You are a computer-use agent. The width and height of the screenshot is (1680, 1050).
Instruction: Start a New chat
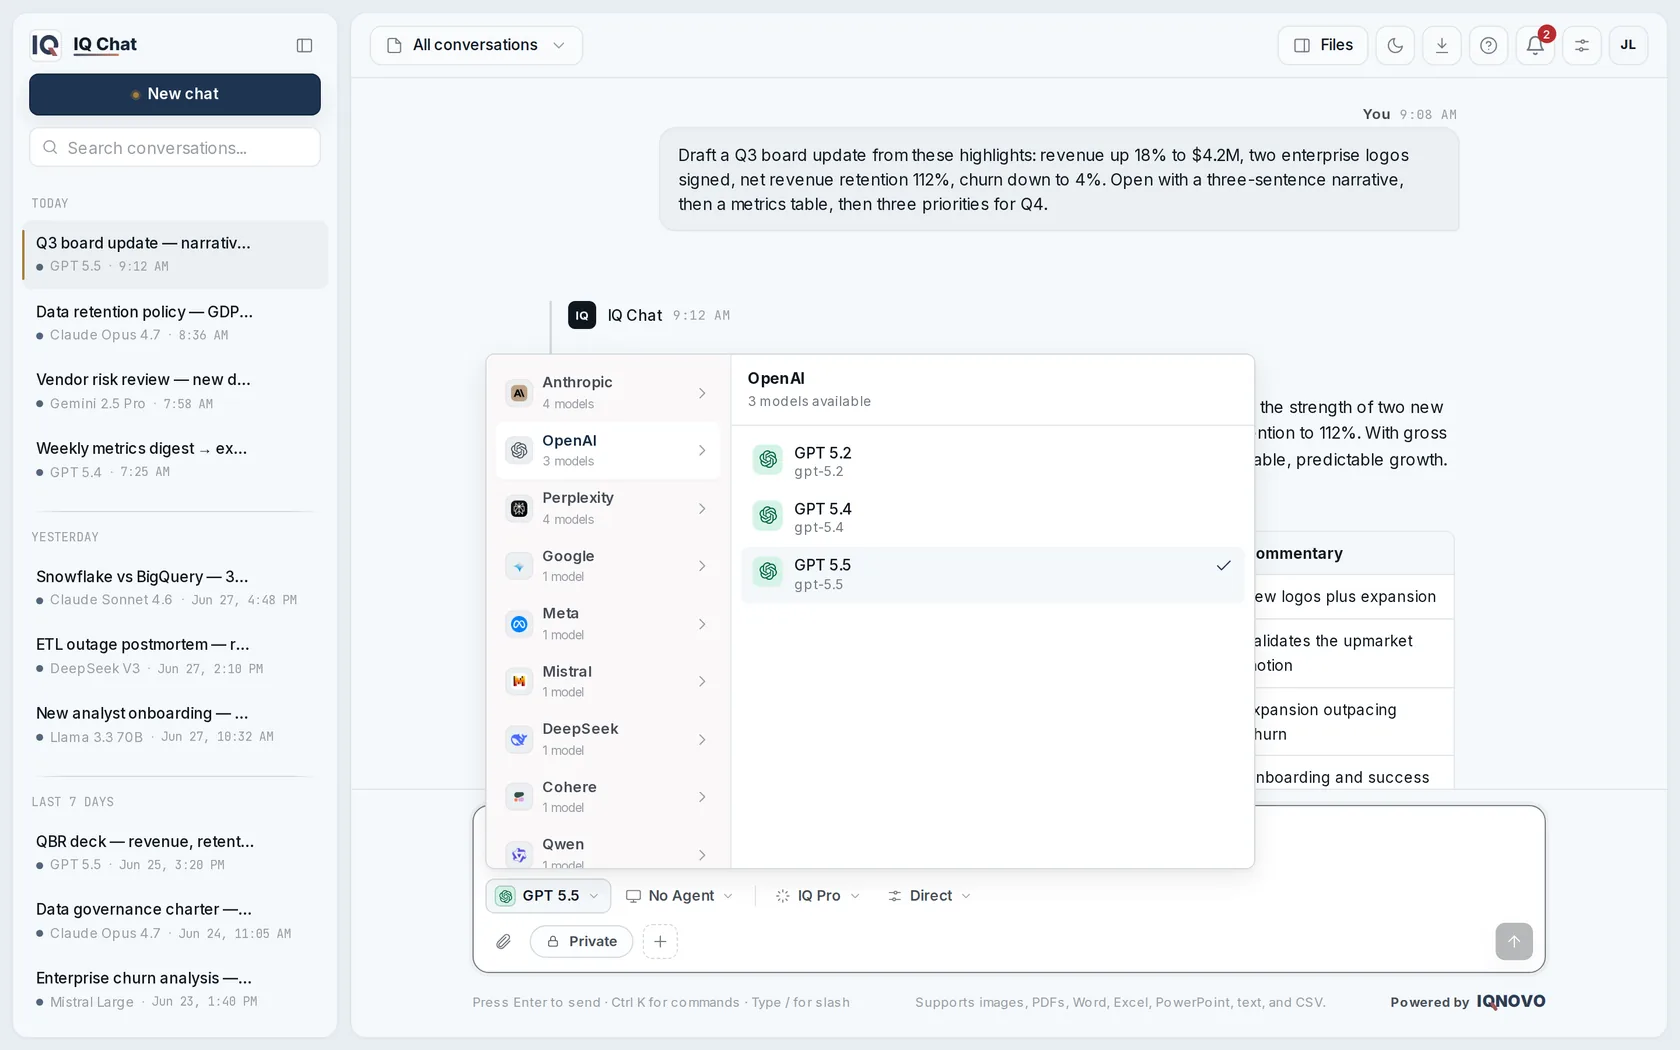175,94
